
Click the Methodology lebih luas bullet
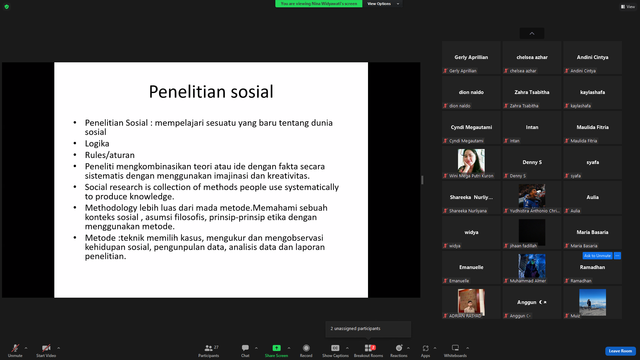(x=206, y=217)
